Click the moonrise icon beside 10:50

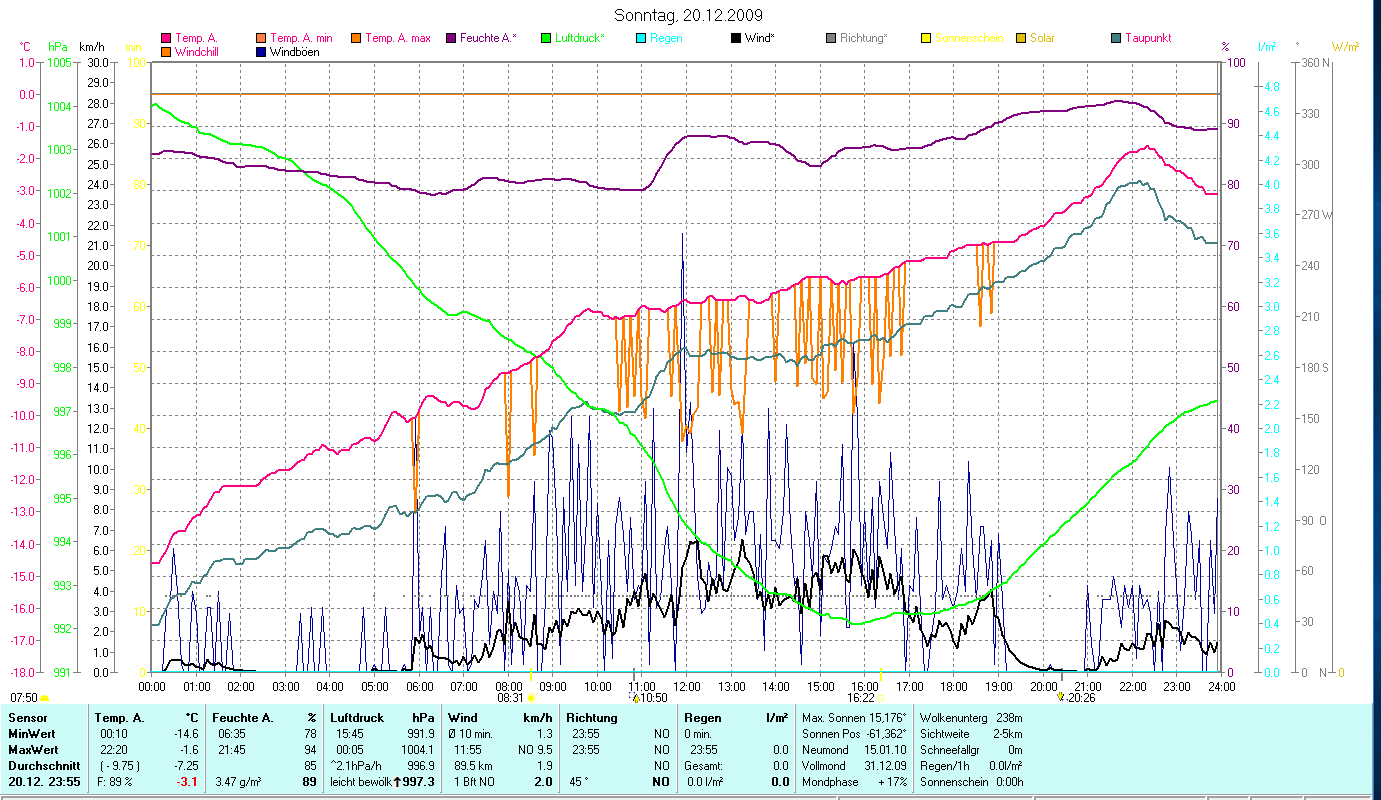[634, 698]
